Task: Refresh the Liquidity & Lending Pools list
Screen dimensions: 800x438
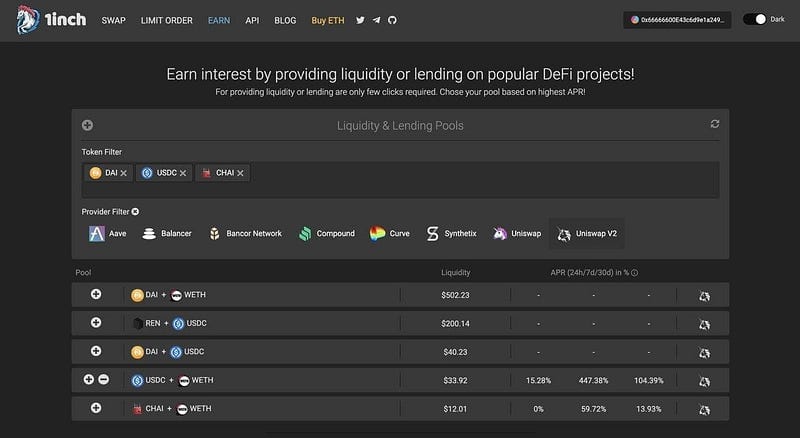Action: pos(714,125)
